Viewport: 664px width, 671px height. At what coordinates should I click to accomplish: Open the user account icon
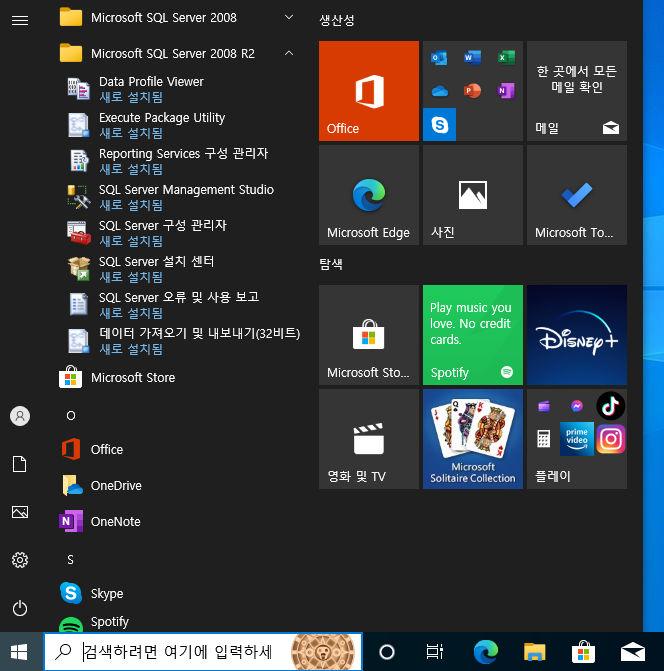(20, 416)
